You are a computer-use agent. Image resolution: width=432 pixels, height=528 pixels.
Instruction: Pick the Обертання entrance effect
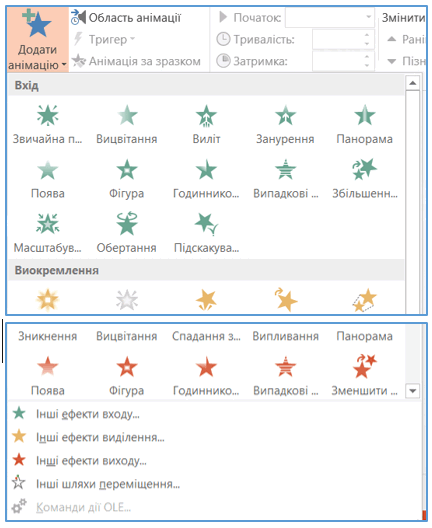(x=127, y=232)
